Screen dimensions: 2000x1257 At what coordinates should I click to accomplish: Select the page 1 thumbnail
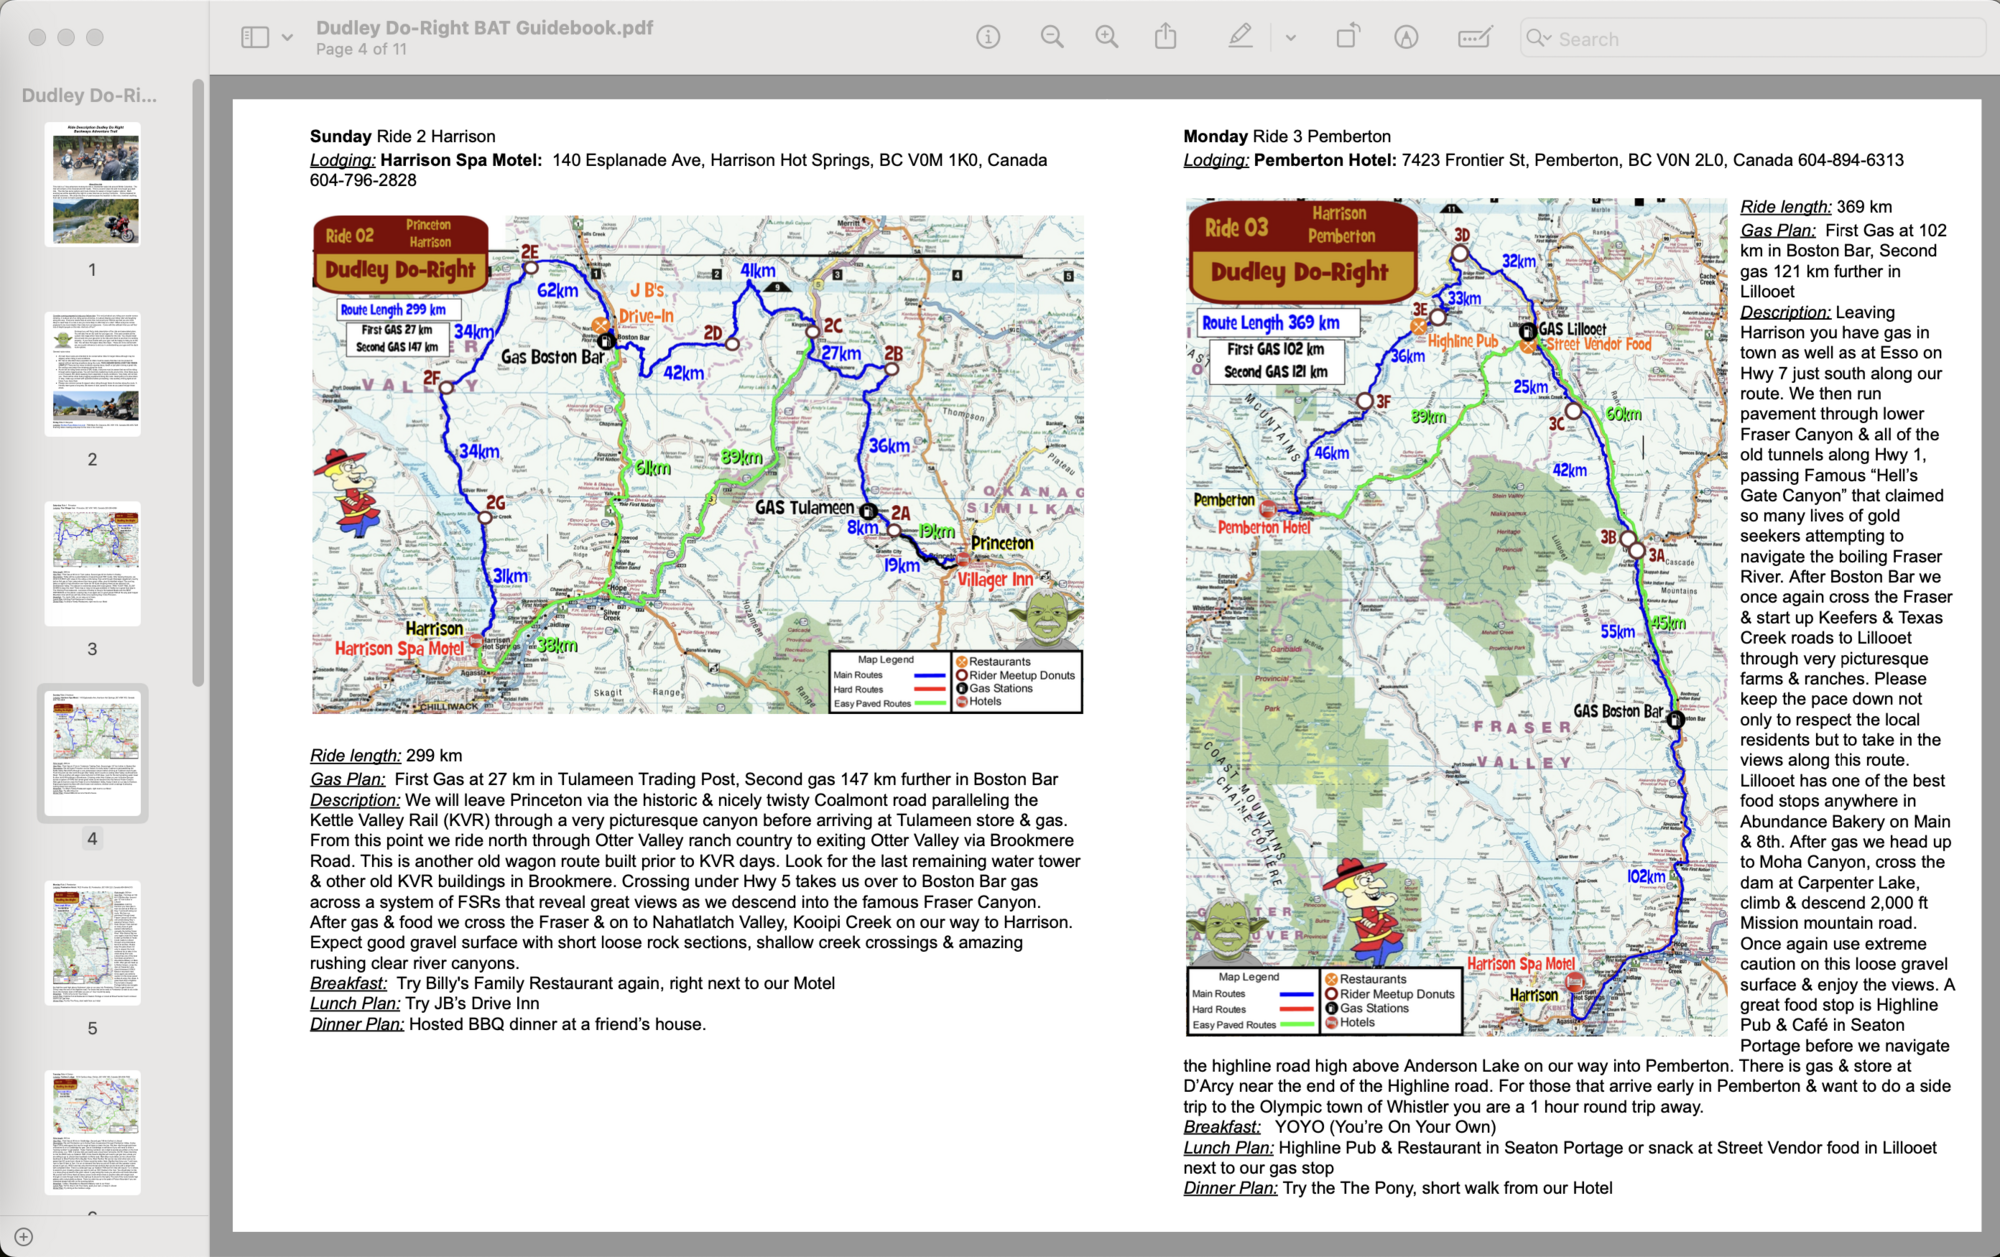point(92,184)
